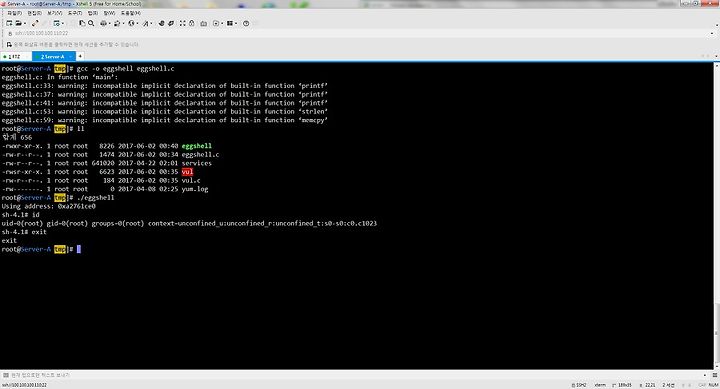Click the terminal scrollbar down arrow
Image resolution: width=720 pixels, height=389 pixels.
pos(716,366)
